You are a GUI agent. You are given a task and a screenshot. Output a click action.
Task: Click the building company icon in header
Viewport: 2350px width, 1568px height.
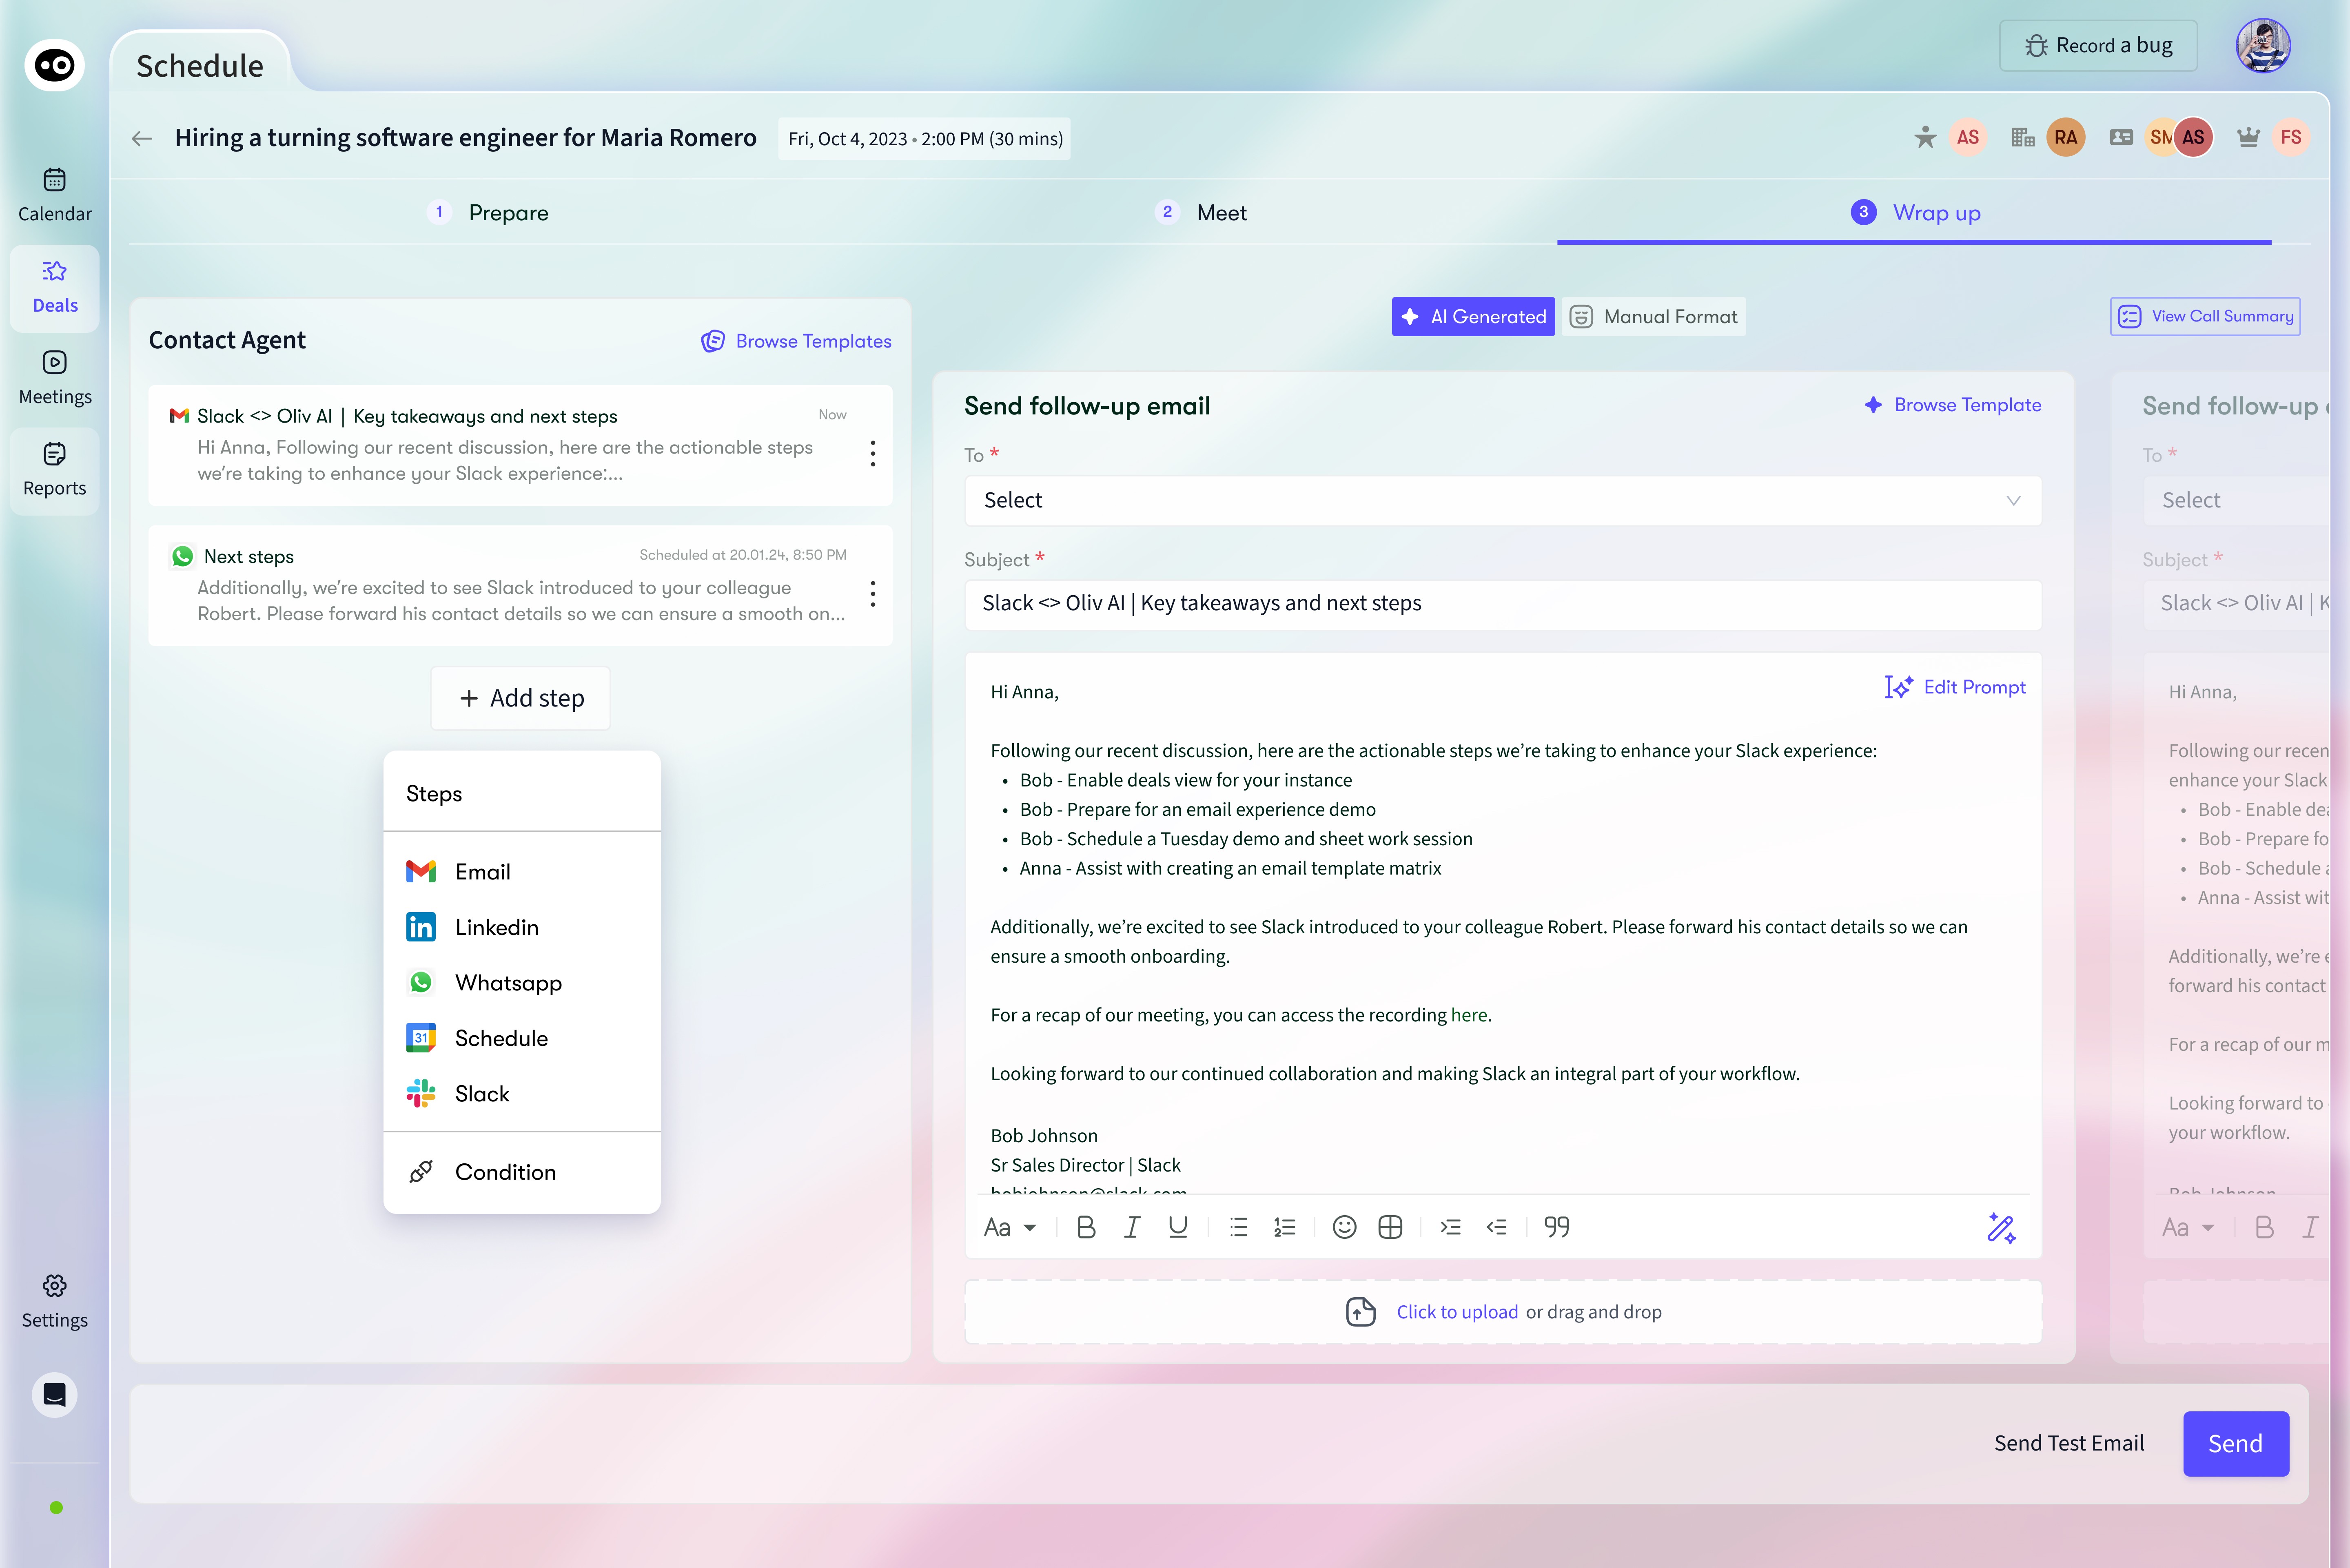[2023, 137]
